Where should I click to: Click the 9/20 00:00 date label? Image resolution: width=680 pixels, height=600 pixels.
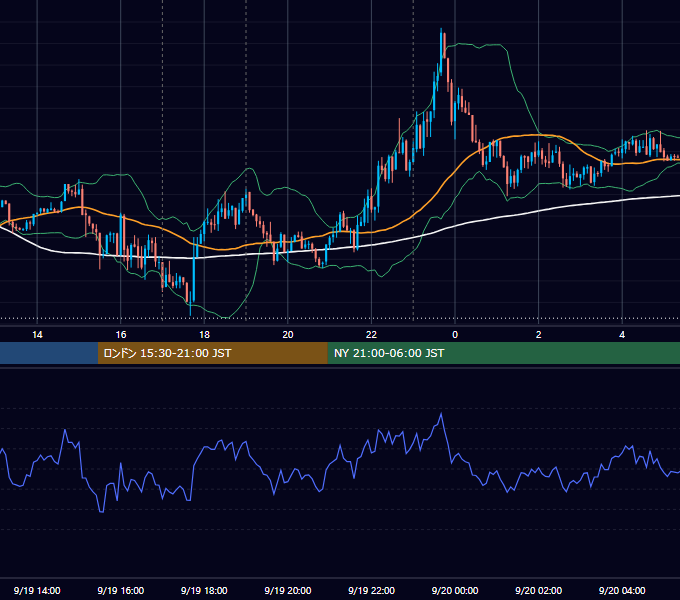455,590
